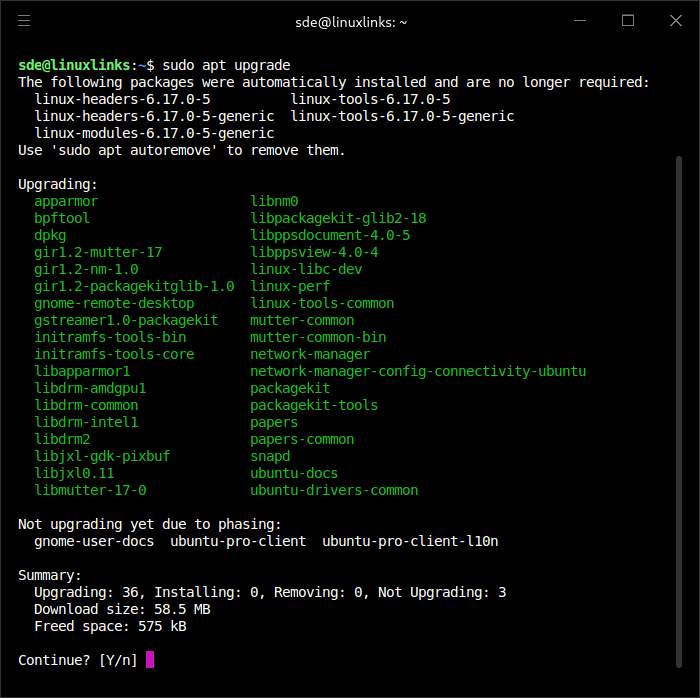
Task: Click the magenta cursor after Continue prompt
Action: click(150, 660)
